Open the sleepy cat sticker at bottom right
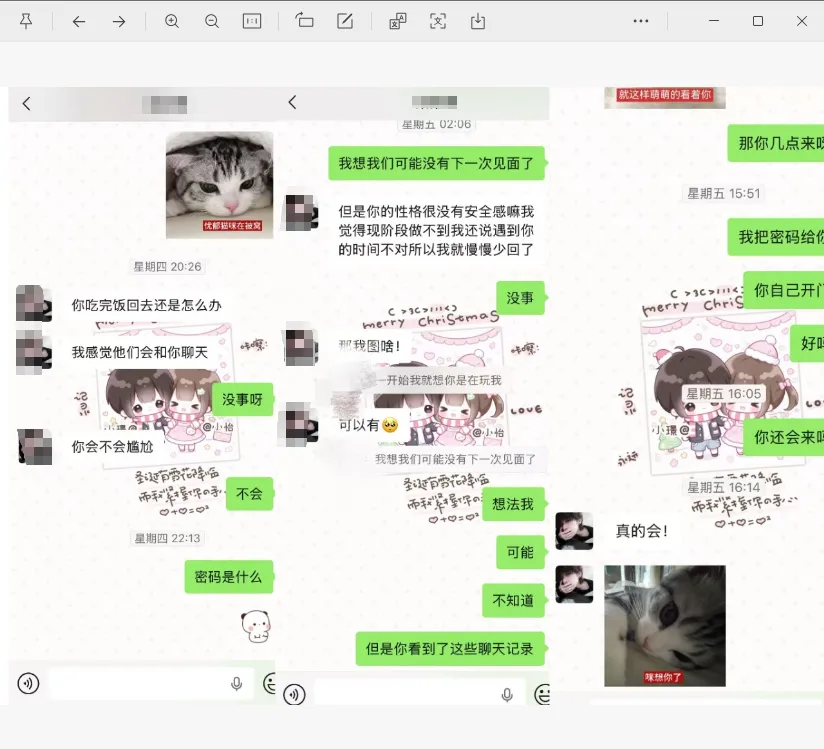The width and height of the screenshot is (824, 749). pyautogui.click(x=665, y=625)
